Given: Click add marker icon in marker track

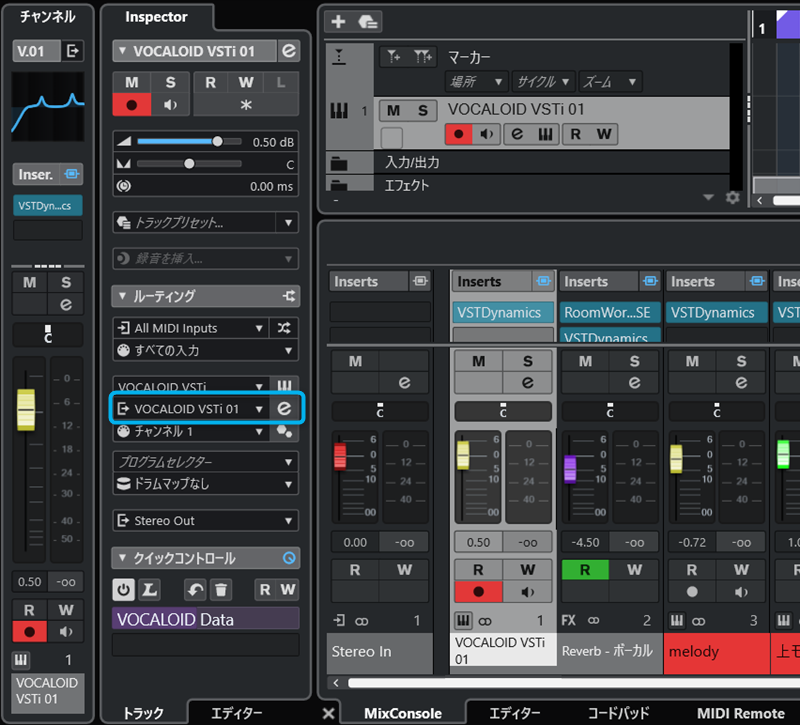Looking at the screenshot, I should pos(393,56).
